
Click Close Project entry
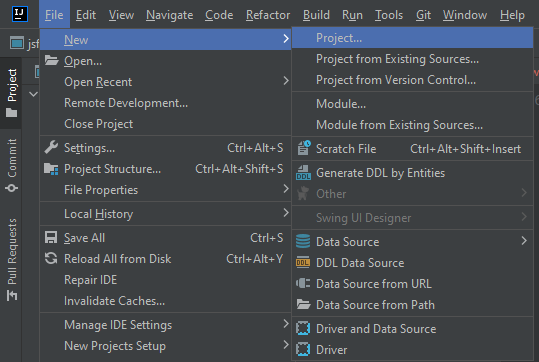click(165, 124)
